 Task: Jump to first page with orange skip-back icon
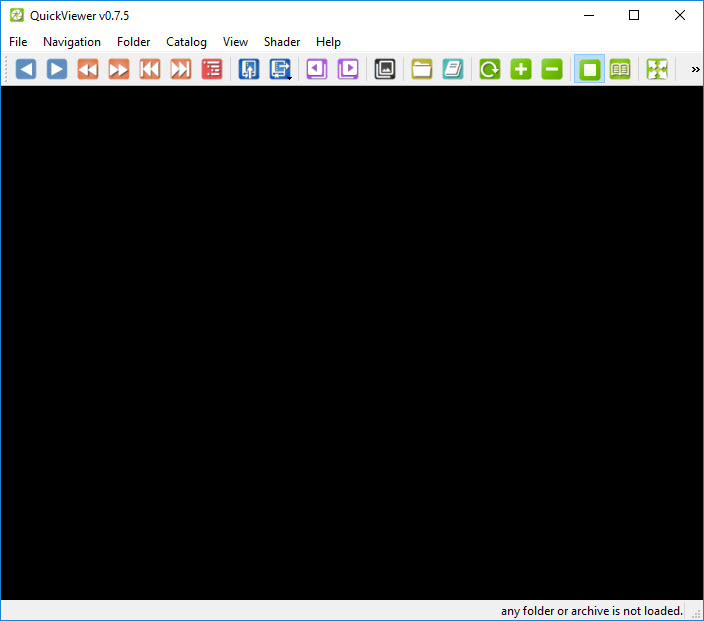point(150,69)
